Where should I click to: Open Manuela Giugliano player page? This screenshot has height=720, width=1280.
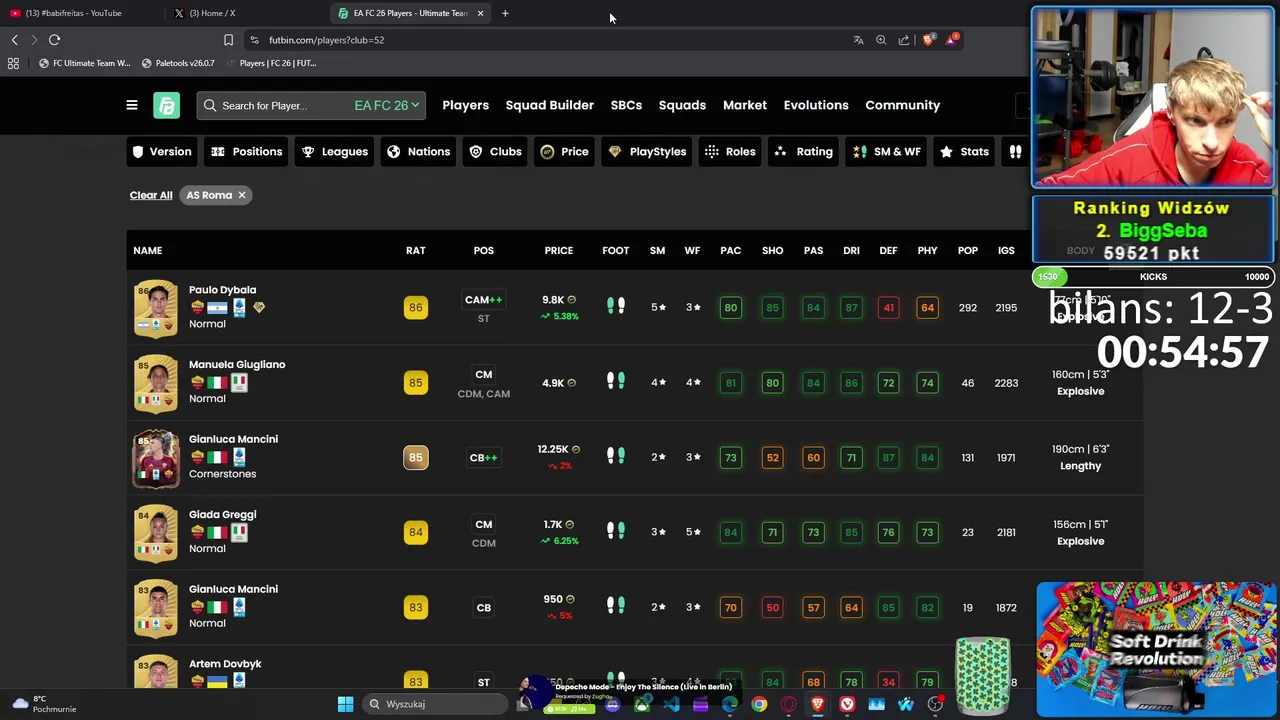click(237, 365)
